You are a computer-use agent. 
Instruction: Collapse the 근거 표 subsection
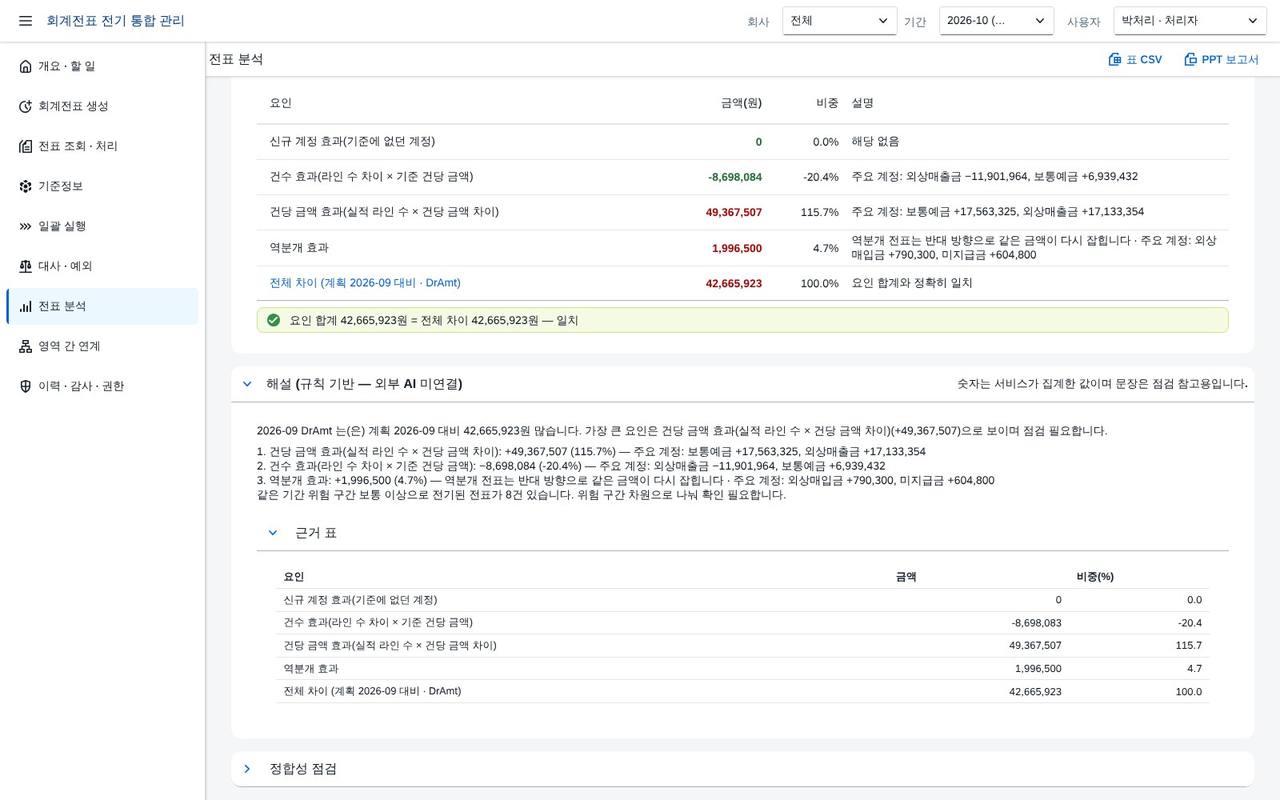[x=272, y=533]
